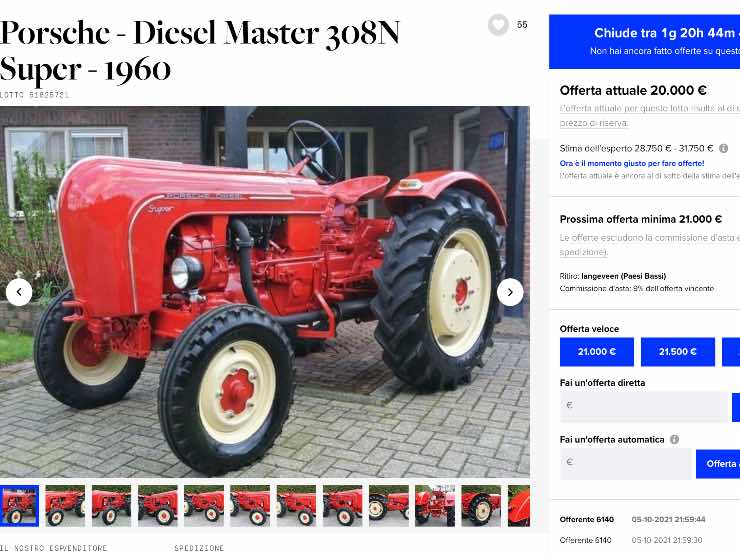This screenshot has width=740, height=556.
Task: Select the first highlighted tractor thumbnail
Action: [x=19, y=505]
